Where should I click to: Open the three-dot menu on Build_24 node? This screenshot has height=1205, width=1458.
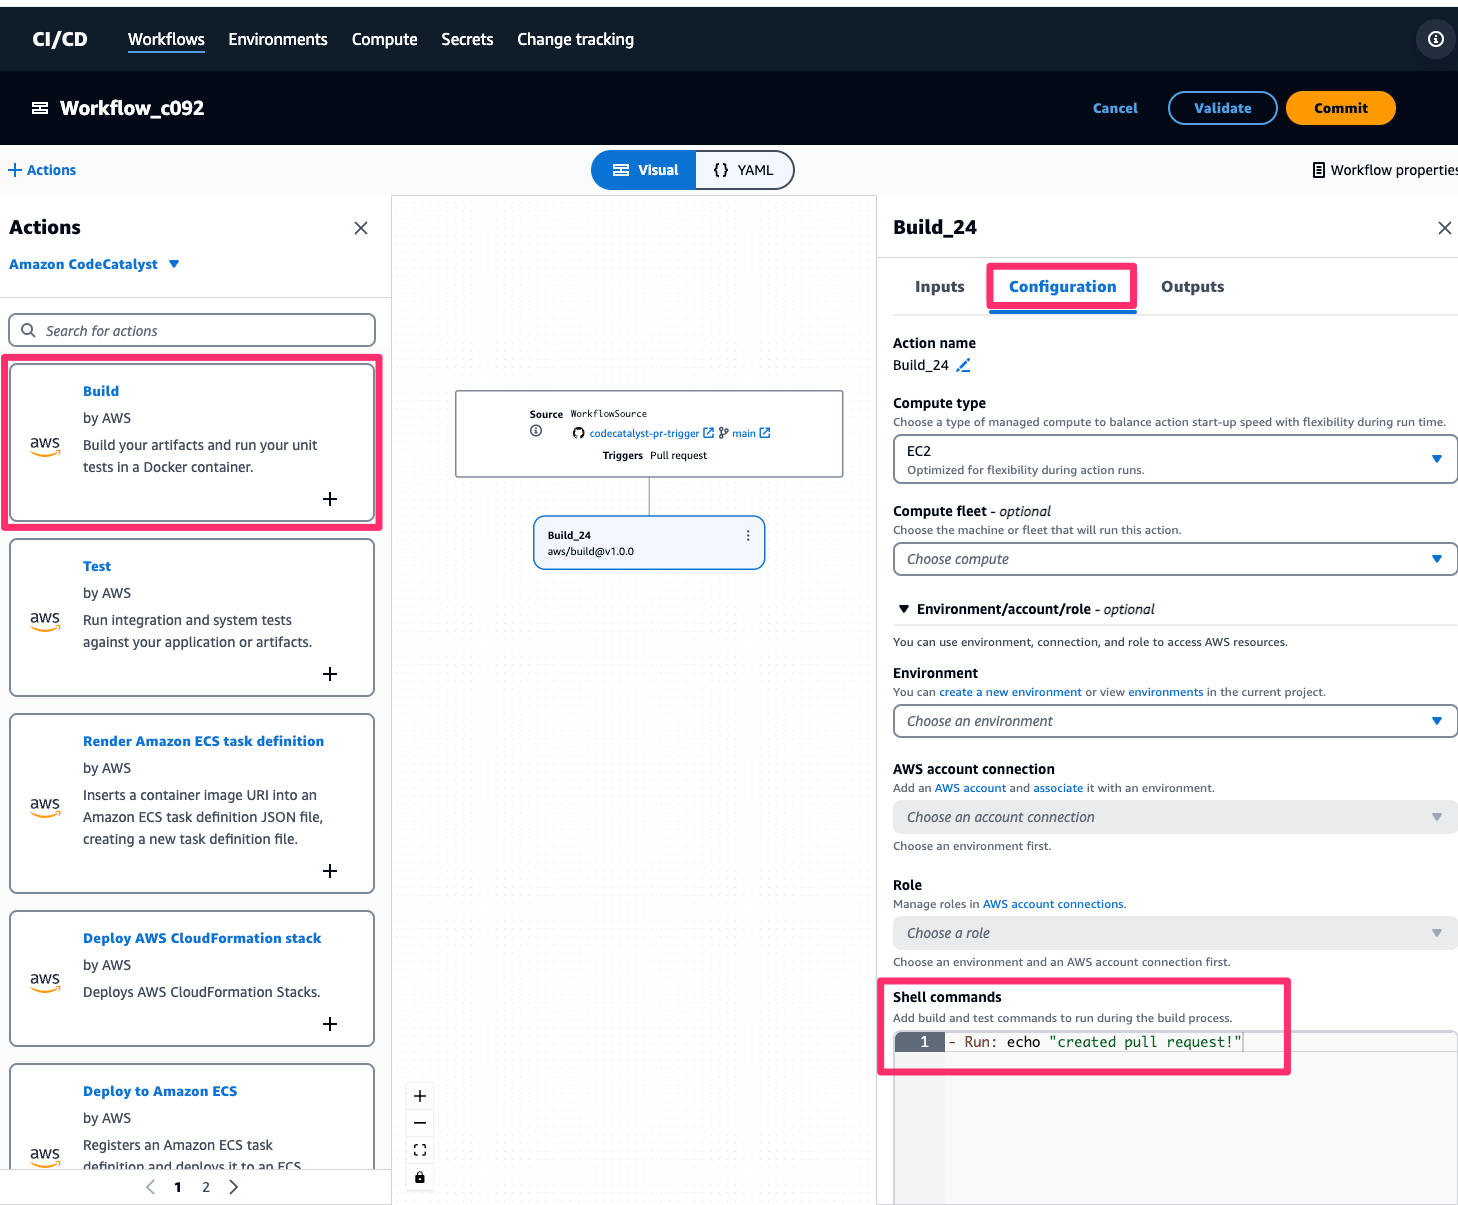coord(747,535)
